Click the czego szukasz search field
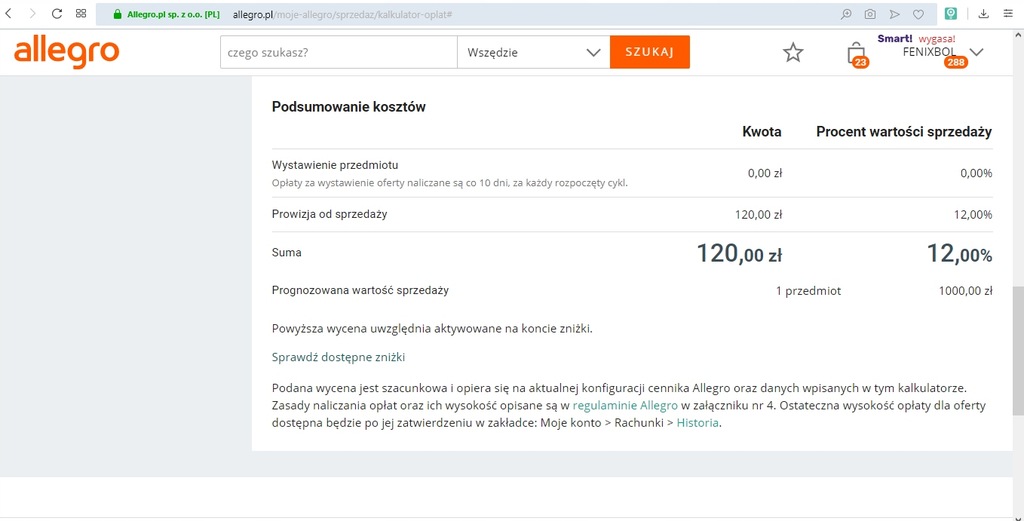The image size is (1024, 521). click(x=338, y=53)
